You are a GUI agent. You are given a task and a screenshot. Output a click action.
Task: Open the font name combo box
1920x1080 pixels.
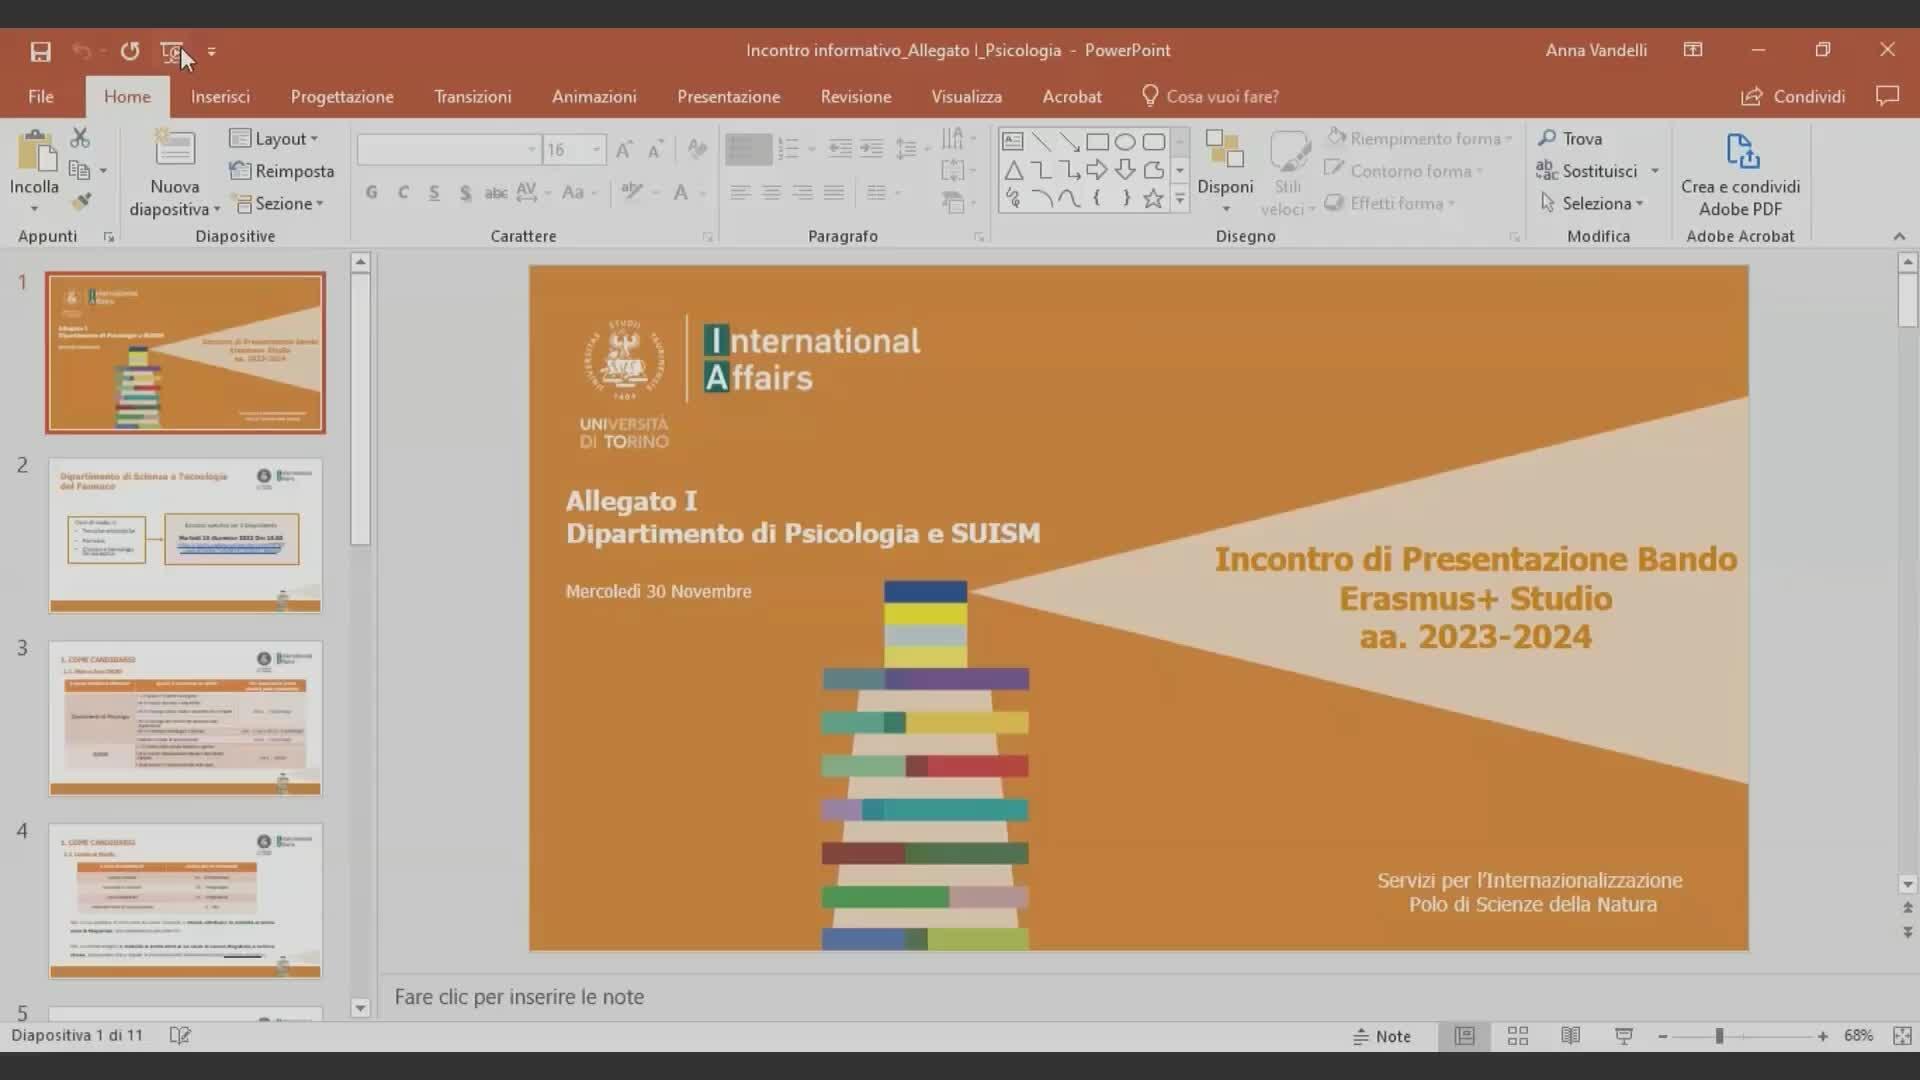point(448,149)
